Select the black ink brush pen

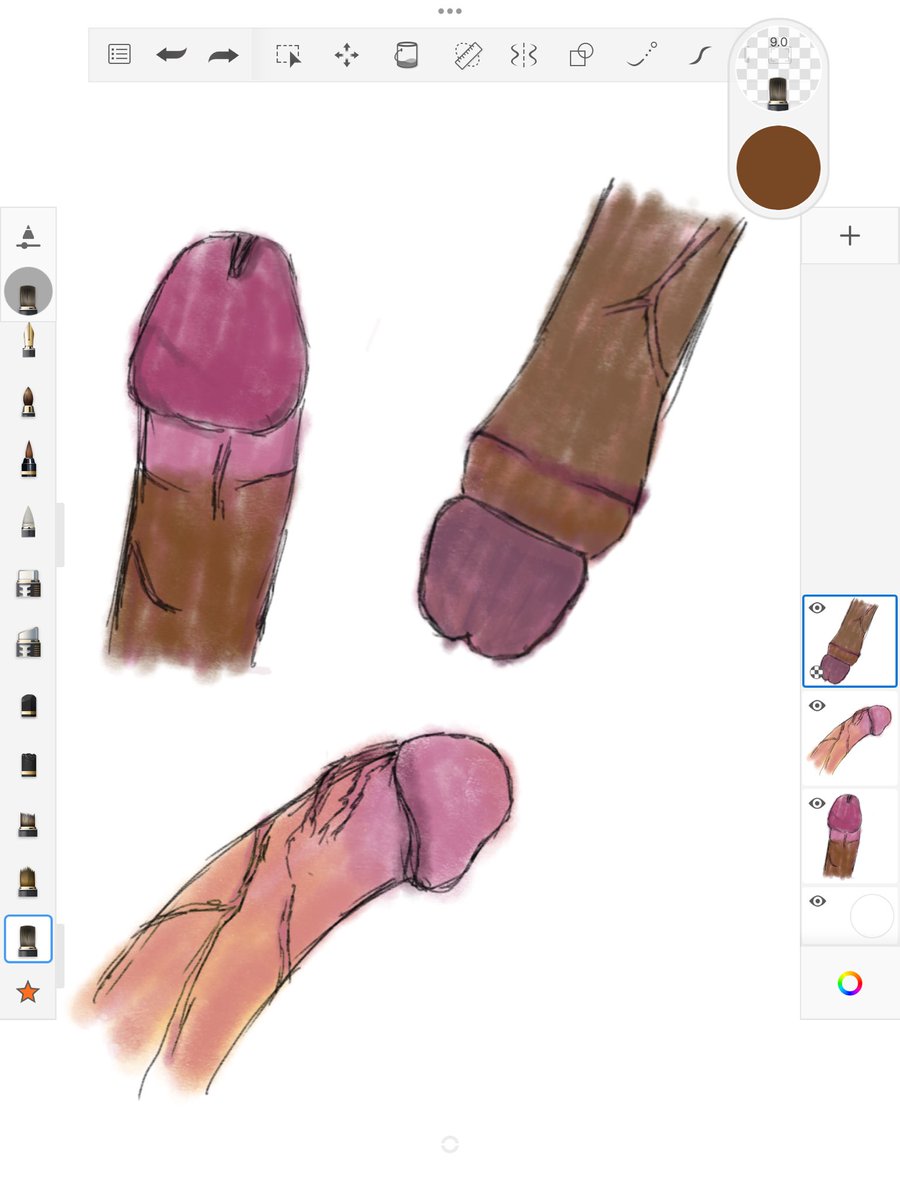point(28,459)
